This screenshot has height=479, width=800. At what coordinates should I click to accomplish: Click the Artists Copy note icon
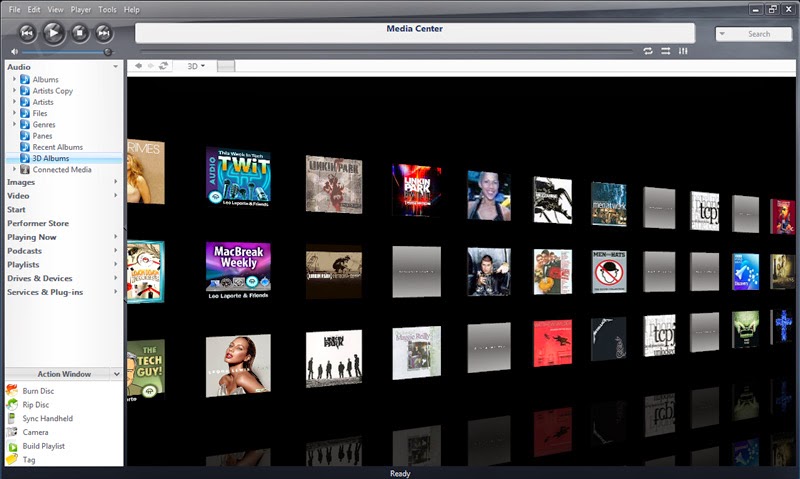(24, 90)
